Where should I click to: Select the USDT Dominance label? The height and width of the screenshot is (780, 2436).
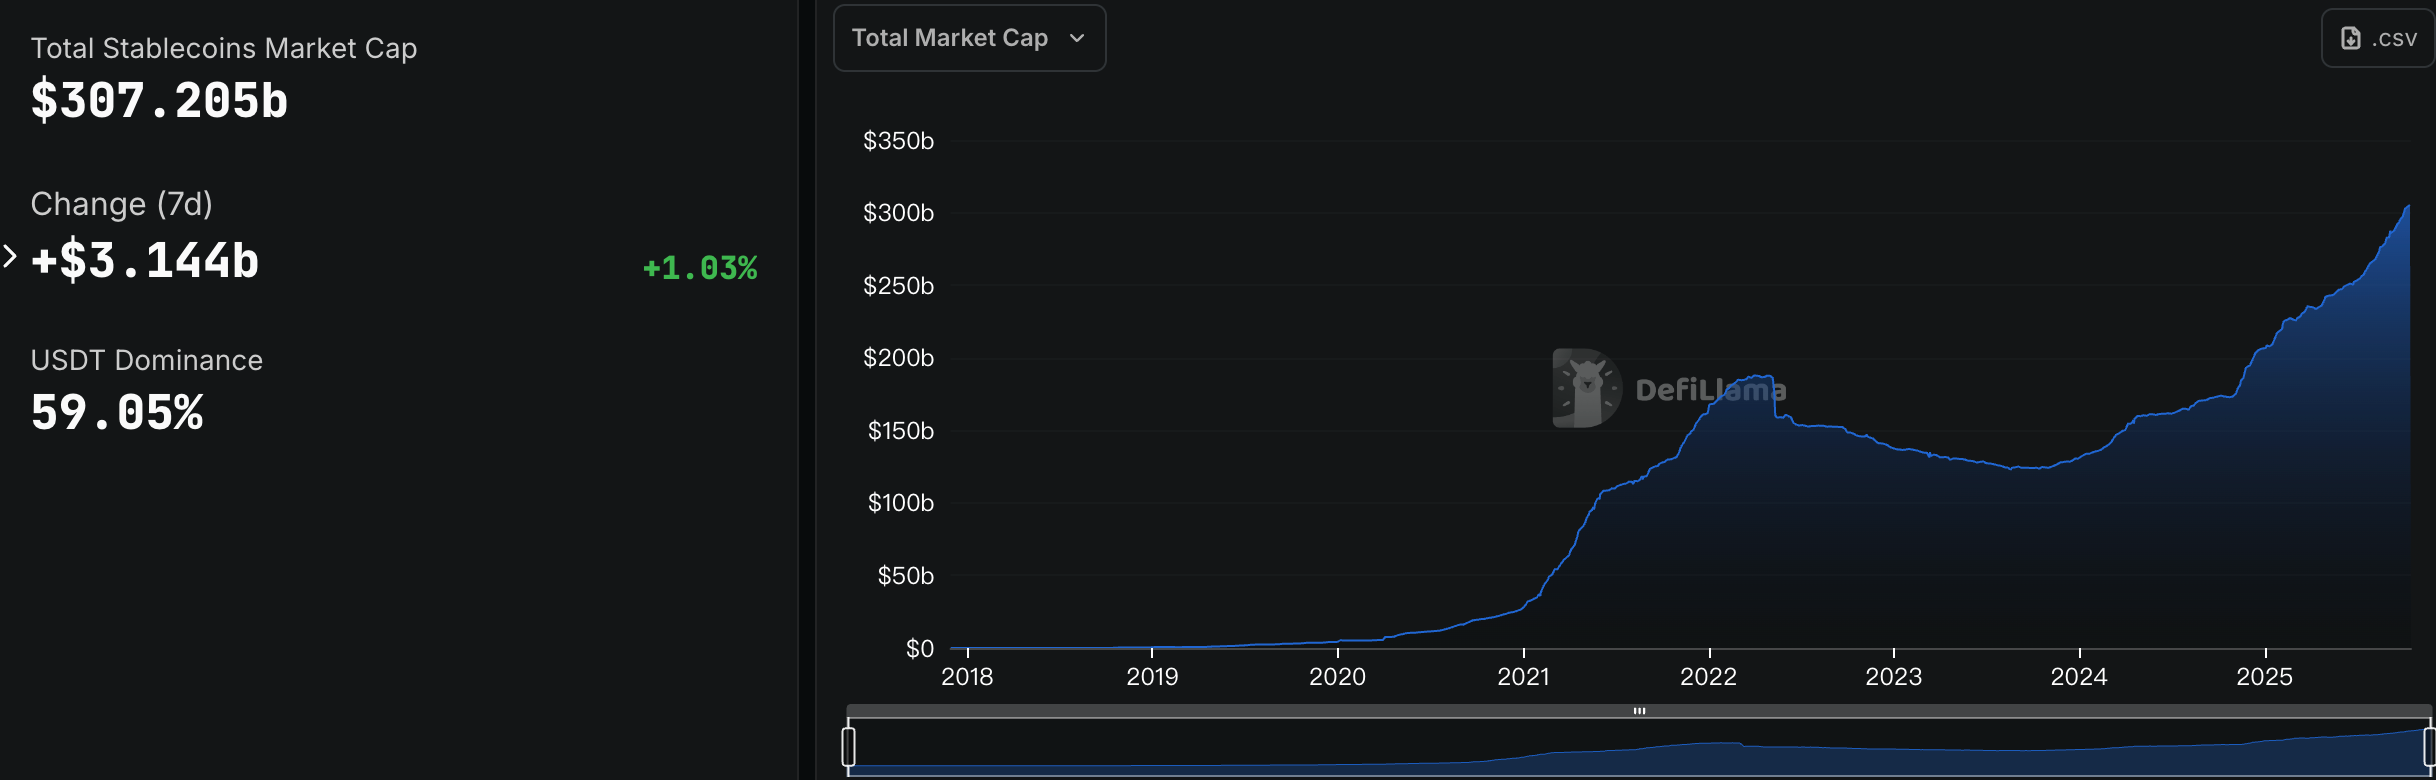tap(147, 359)
